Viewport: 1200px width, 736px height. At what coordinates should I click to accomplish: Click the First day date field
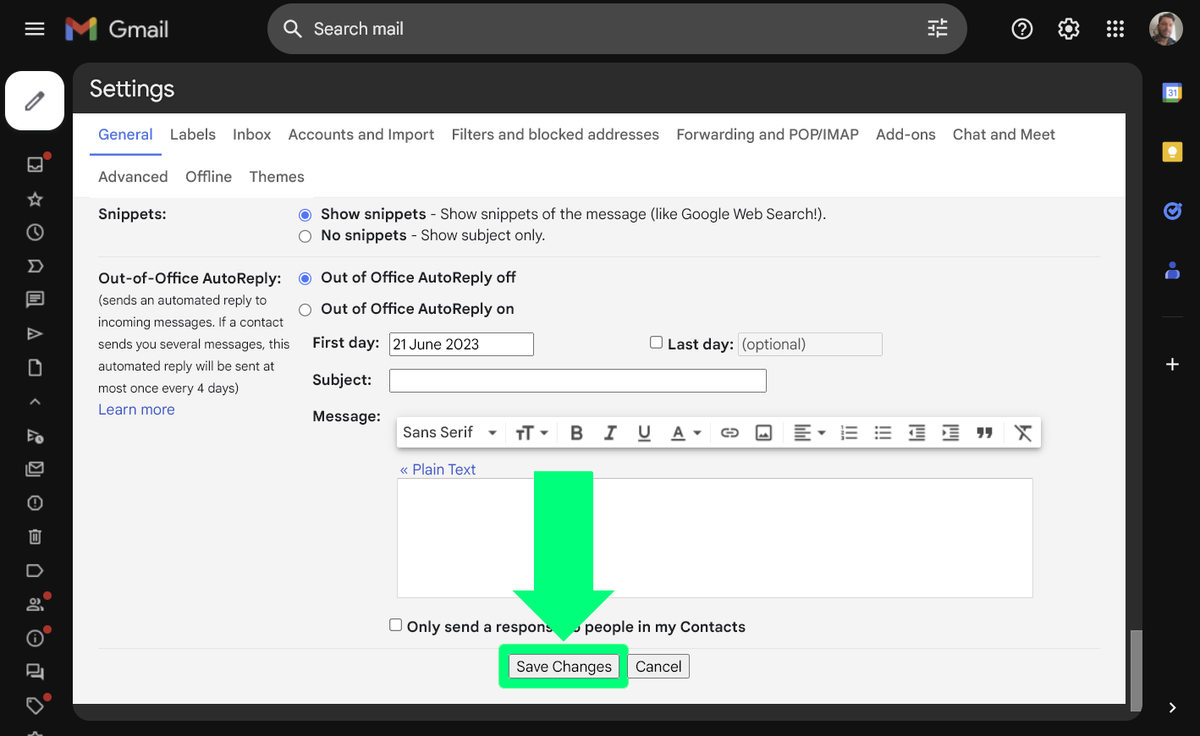[461, 343]
